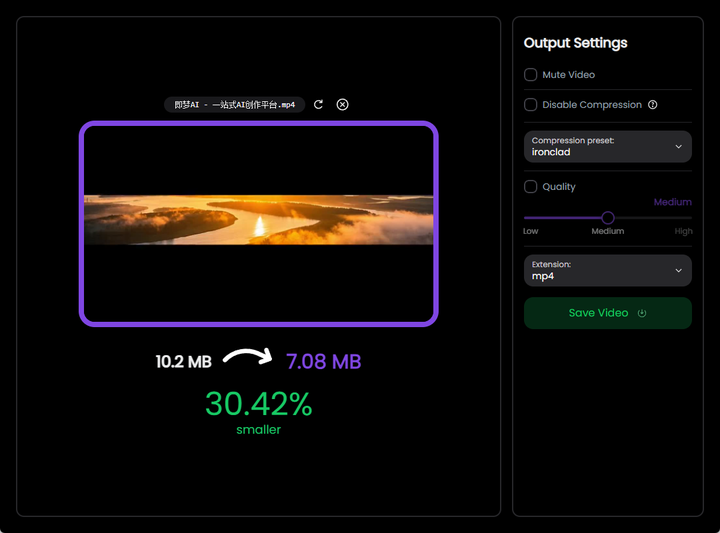Click the download icon in Save Video
Screen dimensions: 720x533
coord(642,313)
